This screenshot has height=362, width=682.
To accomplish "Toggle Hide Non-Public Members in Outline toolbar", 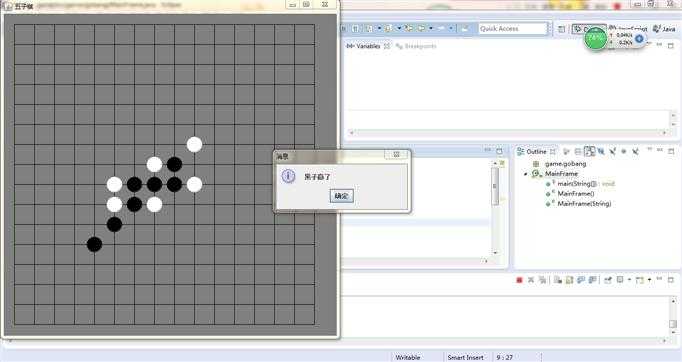I will (601, 151).
